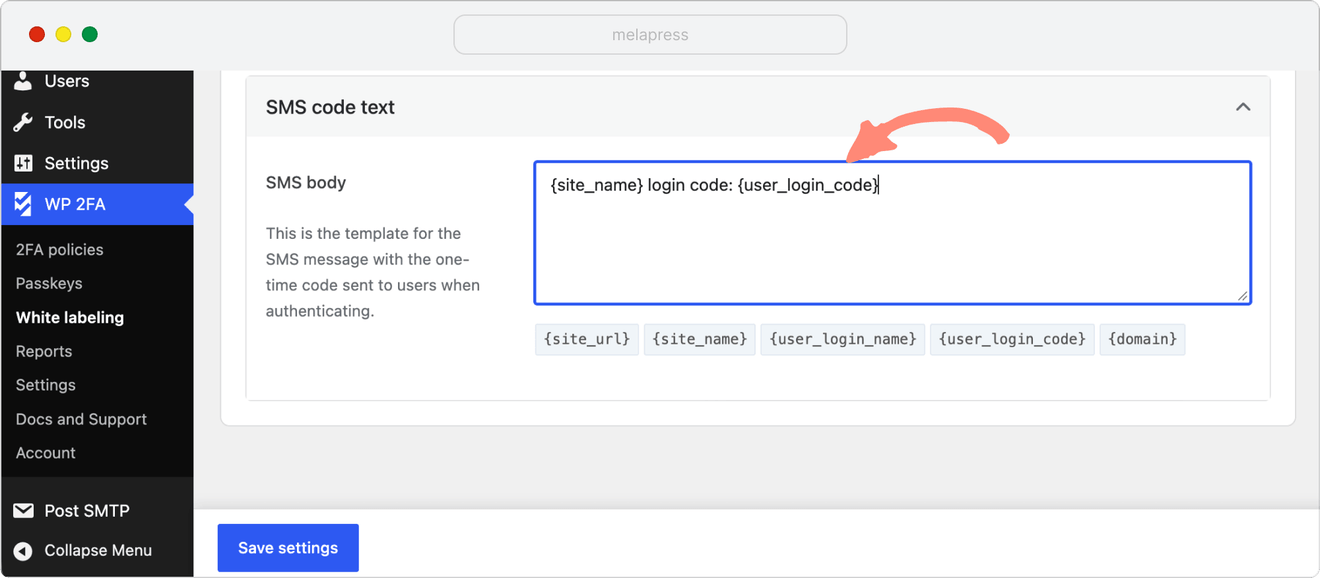
Task: Collapse the SMS code text section chevron
Action: click(1243, 107)
